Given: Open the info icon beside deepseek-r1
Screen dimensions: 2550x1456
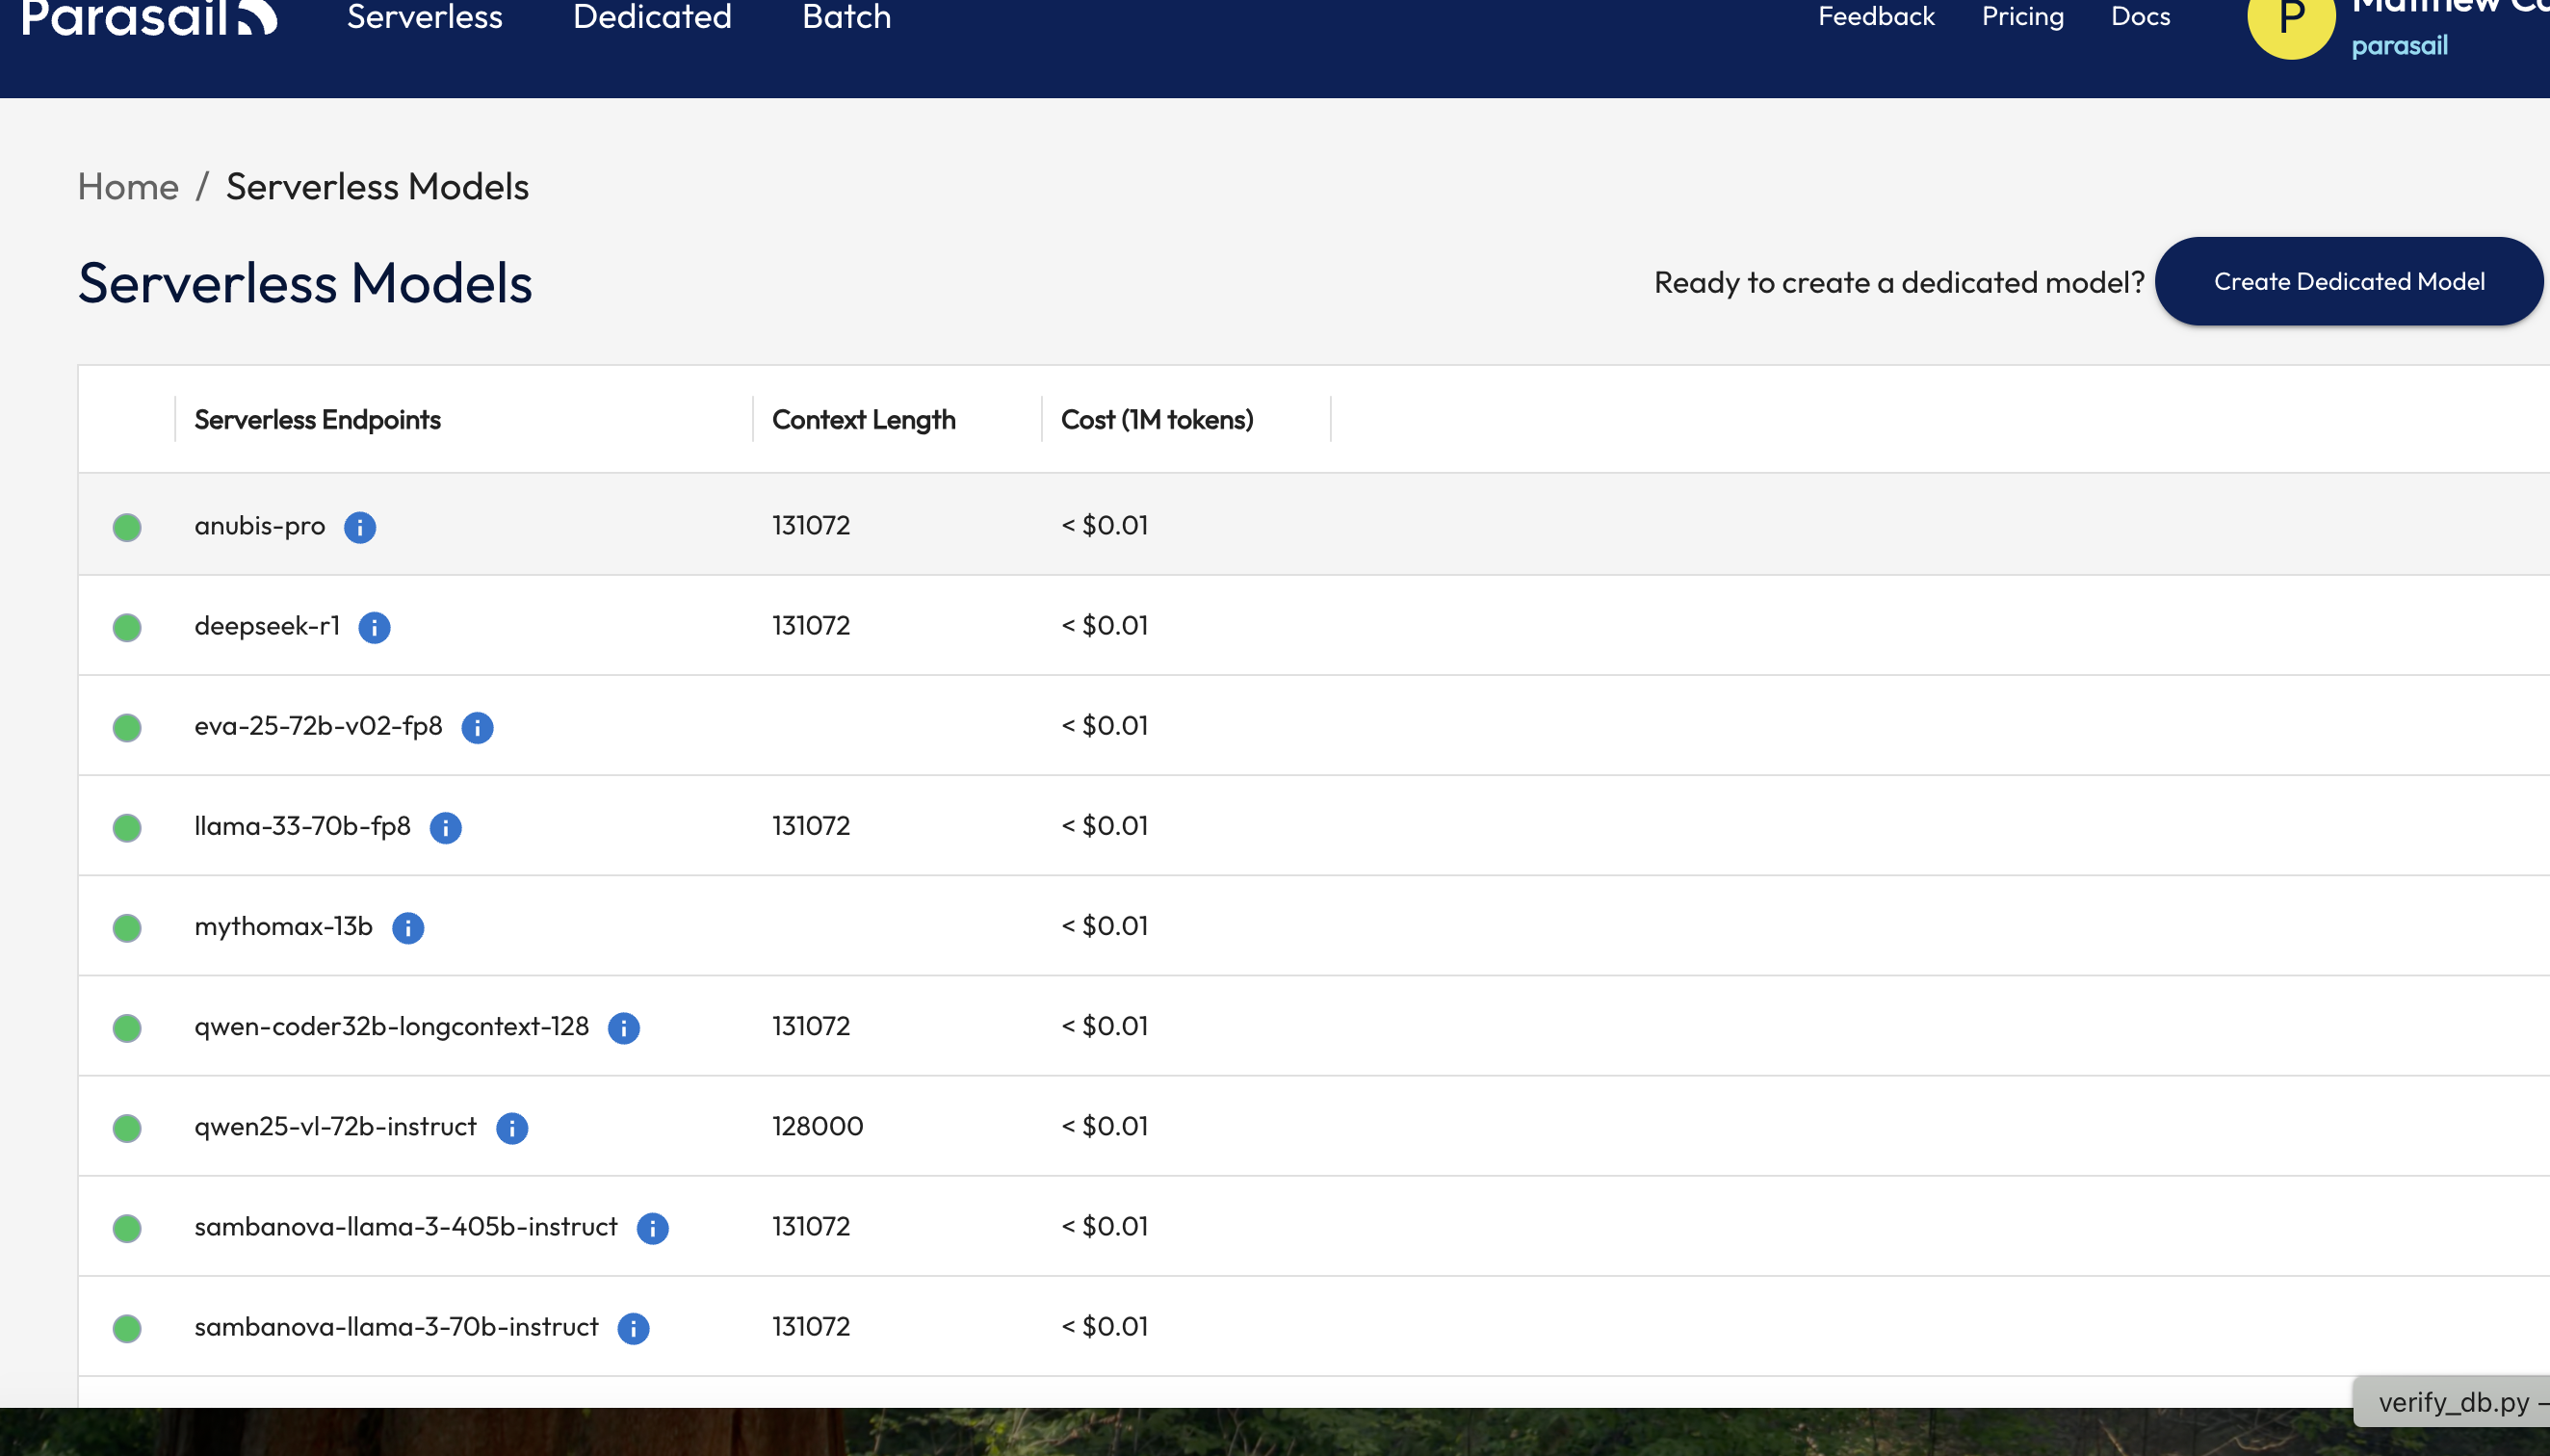Looking at the screenshot, I should 374,627.
